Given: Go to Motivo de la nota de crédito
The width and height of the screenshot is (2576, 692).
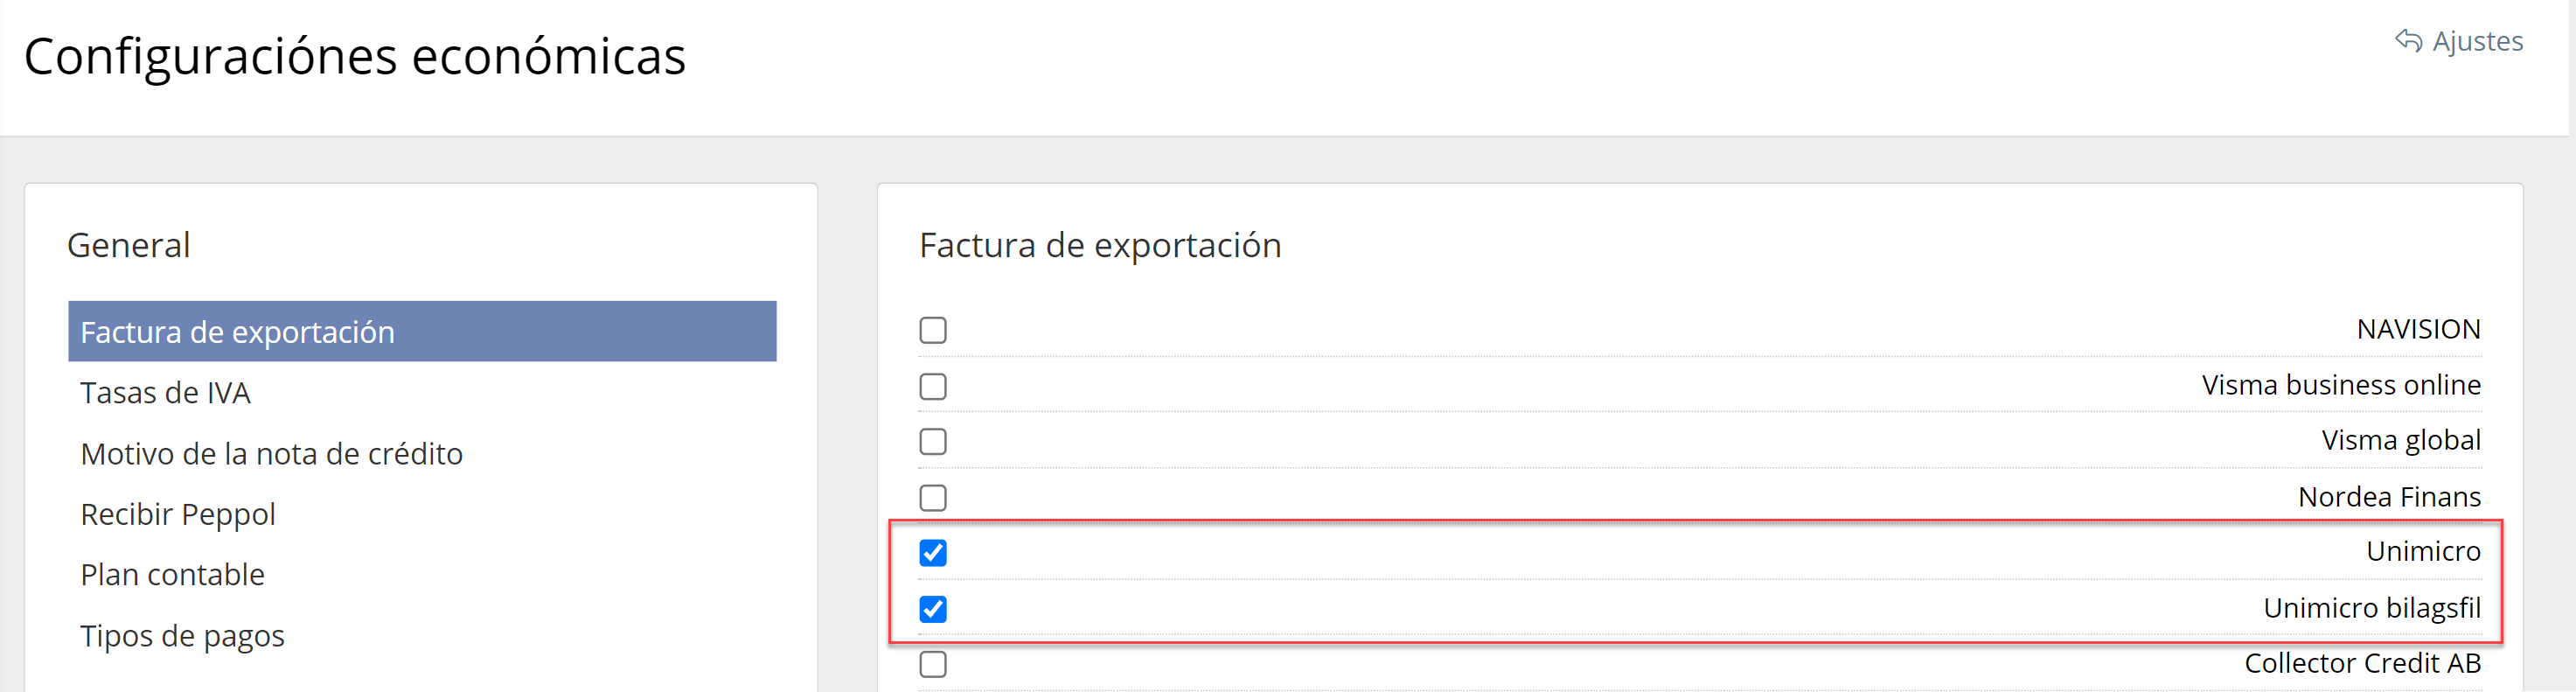Looking at the screenshot, I should (x=271, y=454).
